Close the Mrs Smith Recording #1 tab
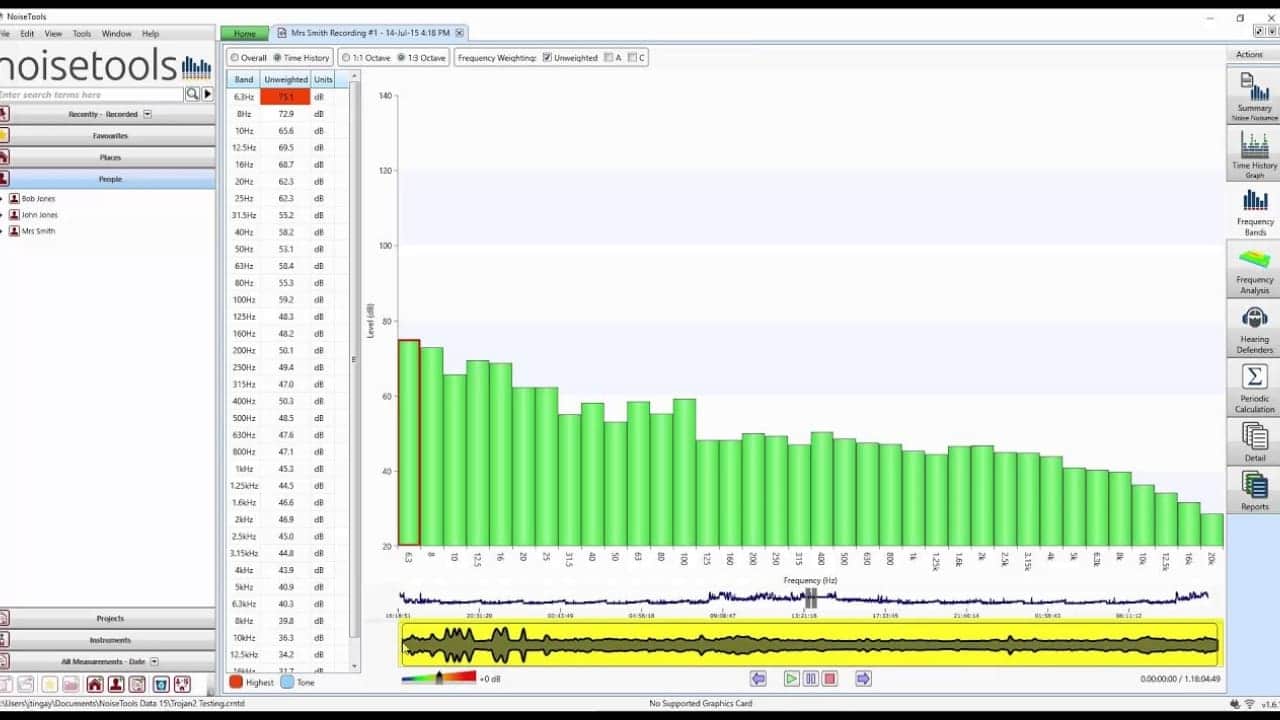 pos(459,33)
